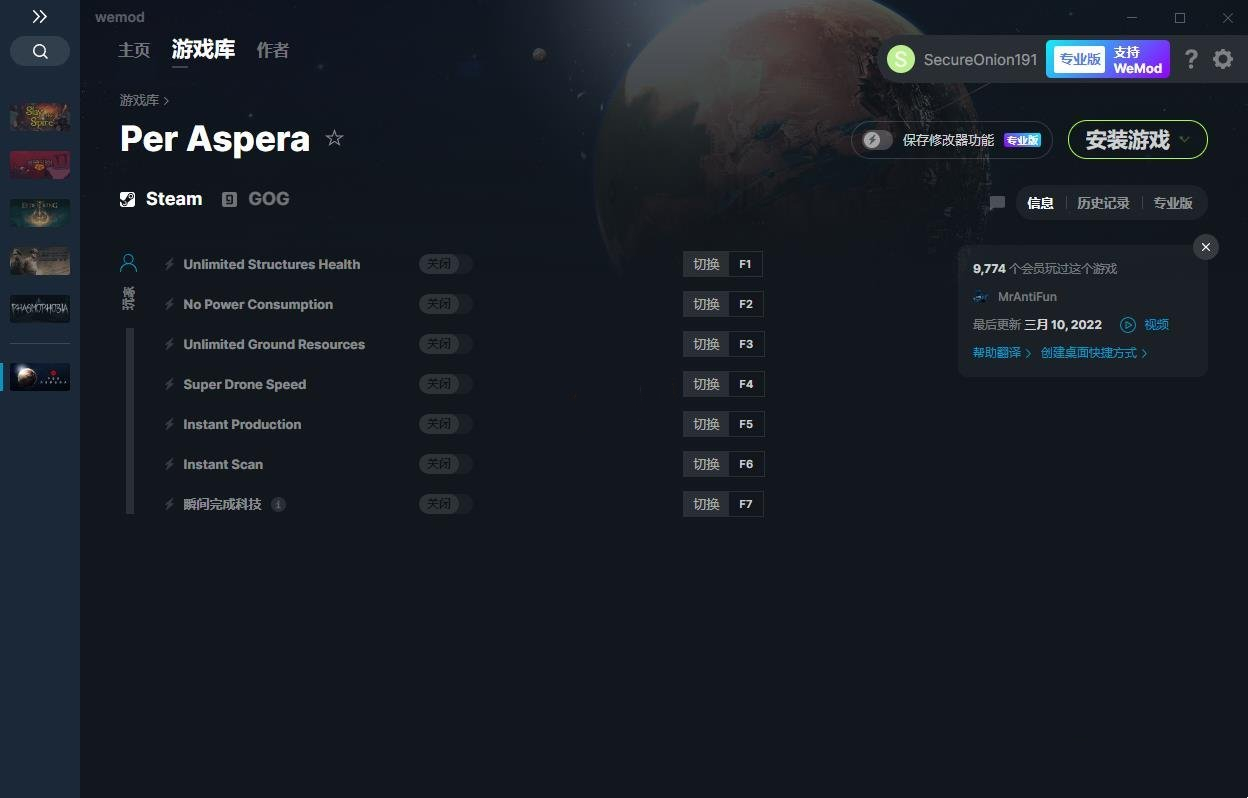Viewport: 1248px width, 798px height.
Task: Toggle Super Drone Speed switch
Action: [446, 384]
